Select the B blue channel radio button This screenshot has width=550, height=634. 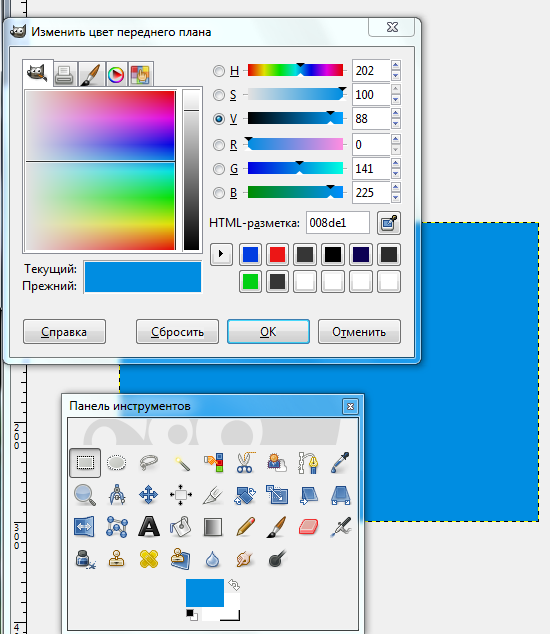(219, 193)
